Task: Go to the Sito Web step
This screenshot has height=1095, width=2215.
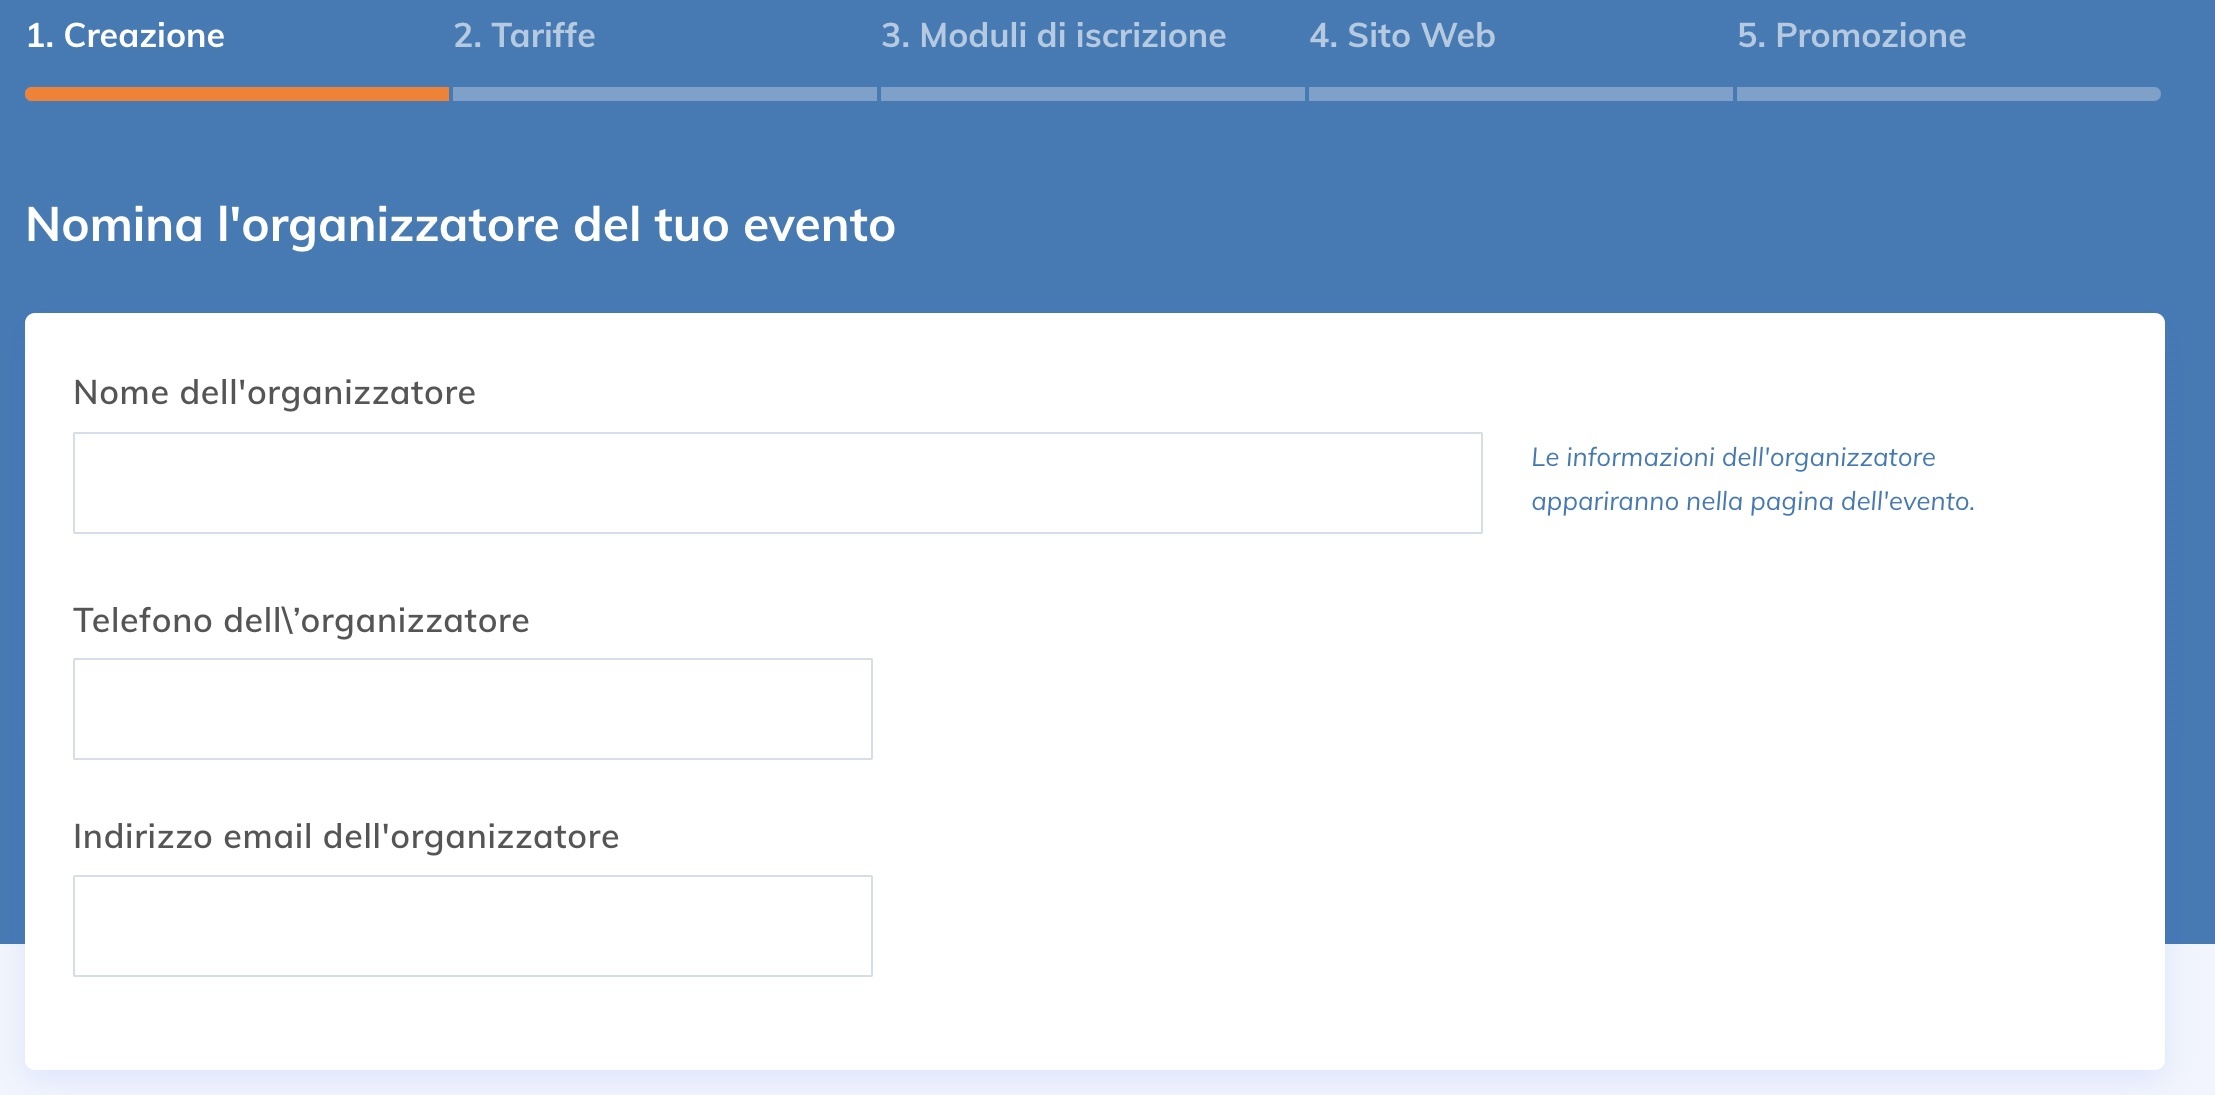Action: click(x=1402, y=35)
